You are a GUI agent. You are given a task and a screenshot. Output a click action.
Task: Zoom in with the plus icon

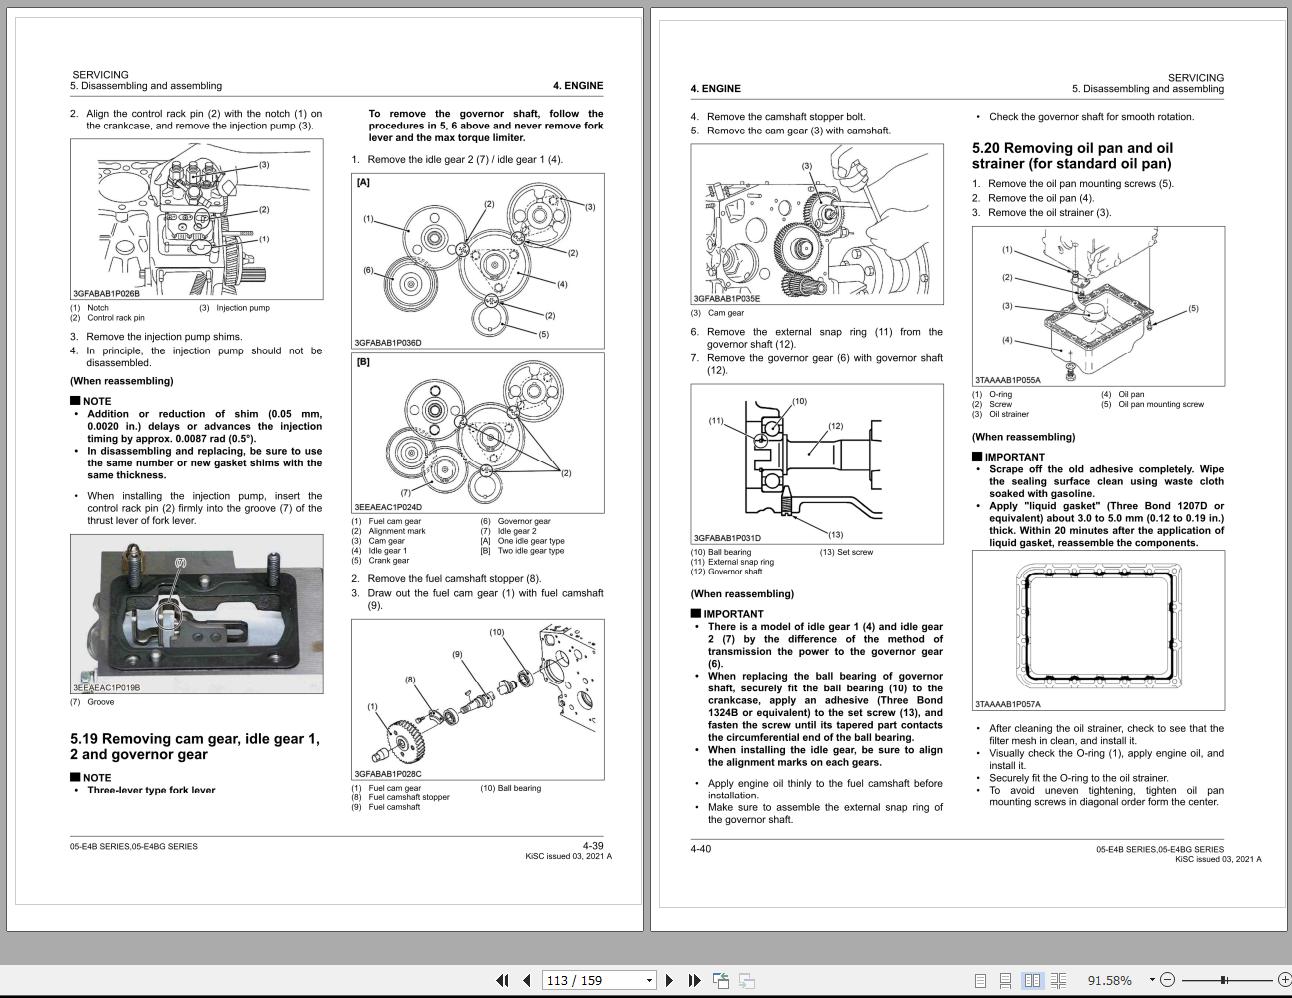coord(1285,979)
